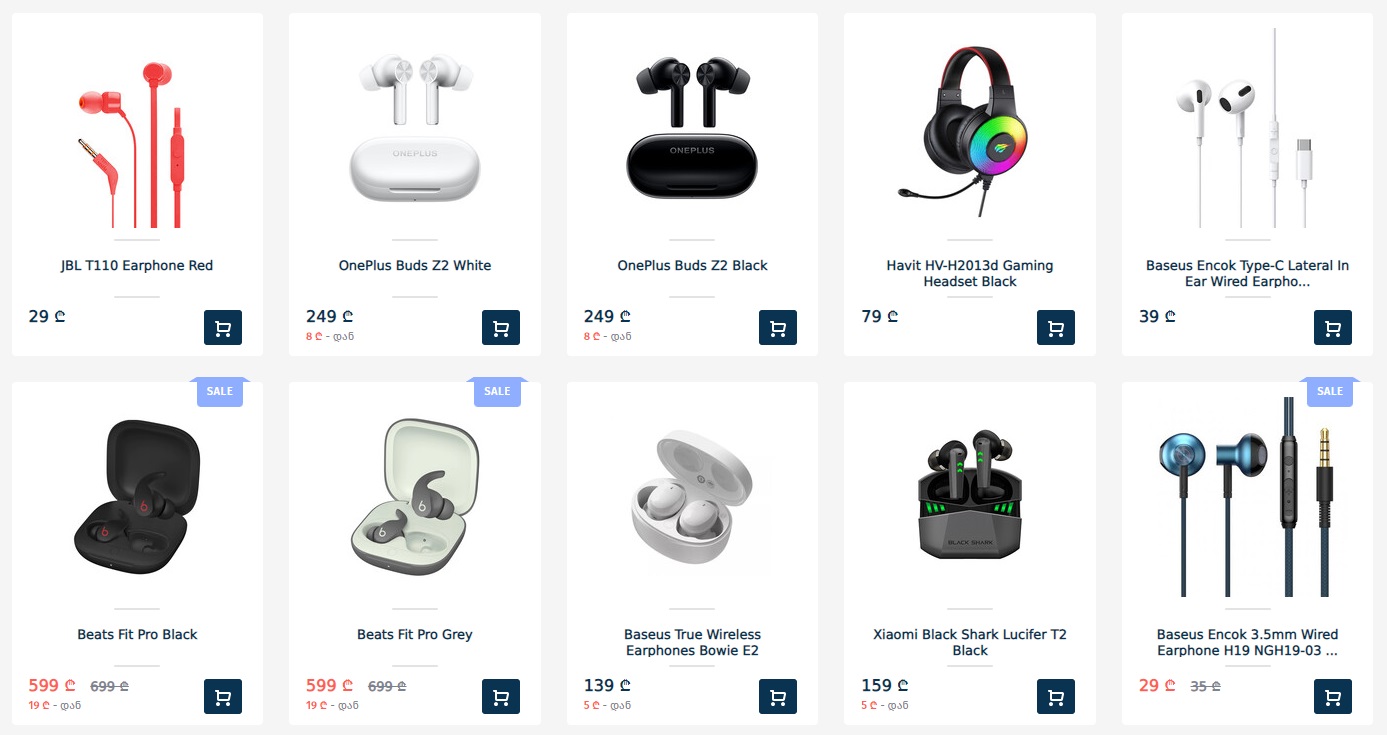Open JBL T110 Earphone Red product link
The height and width of the screenshot is (735, 1387).
click(137, 265)
